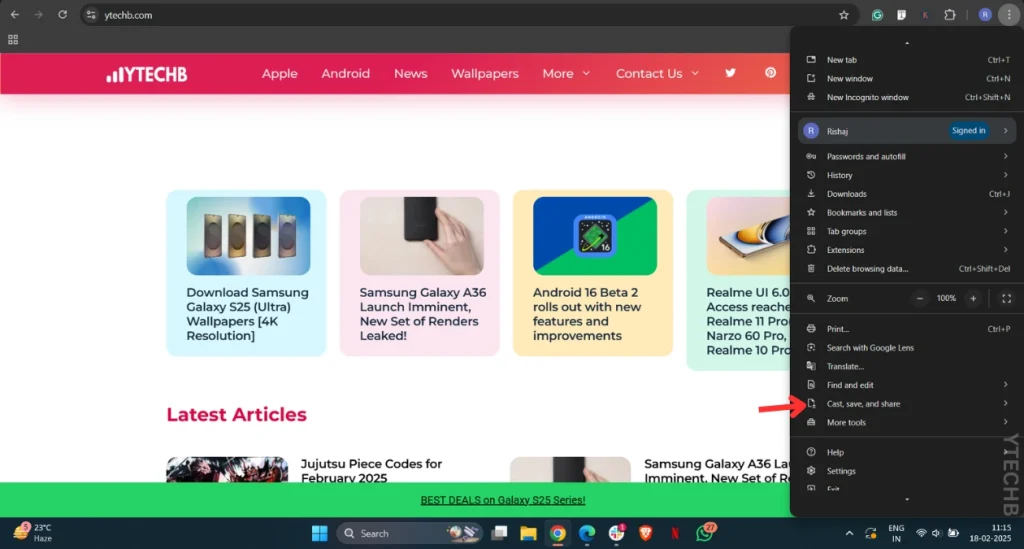Decrease zoom with the minus button
Image resolution: width=1024 pixels, height=549 pixels.
[x=920, y=298]
